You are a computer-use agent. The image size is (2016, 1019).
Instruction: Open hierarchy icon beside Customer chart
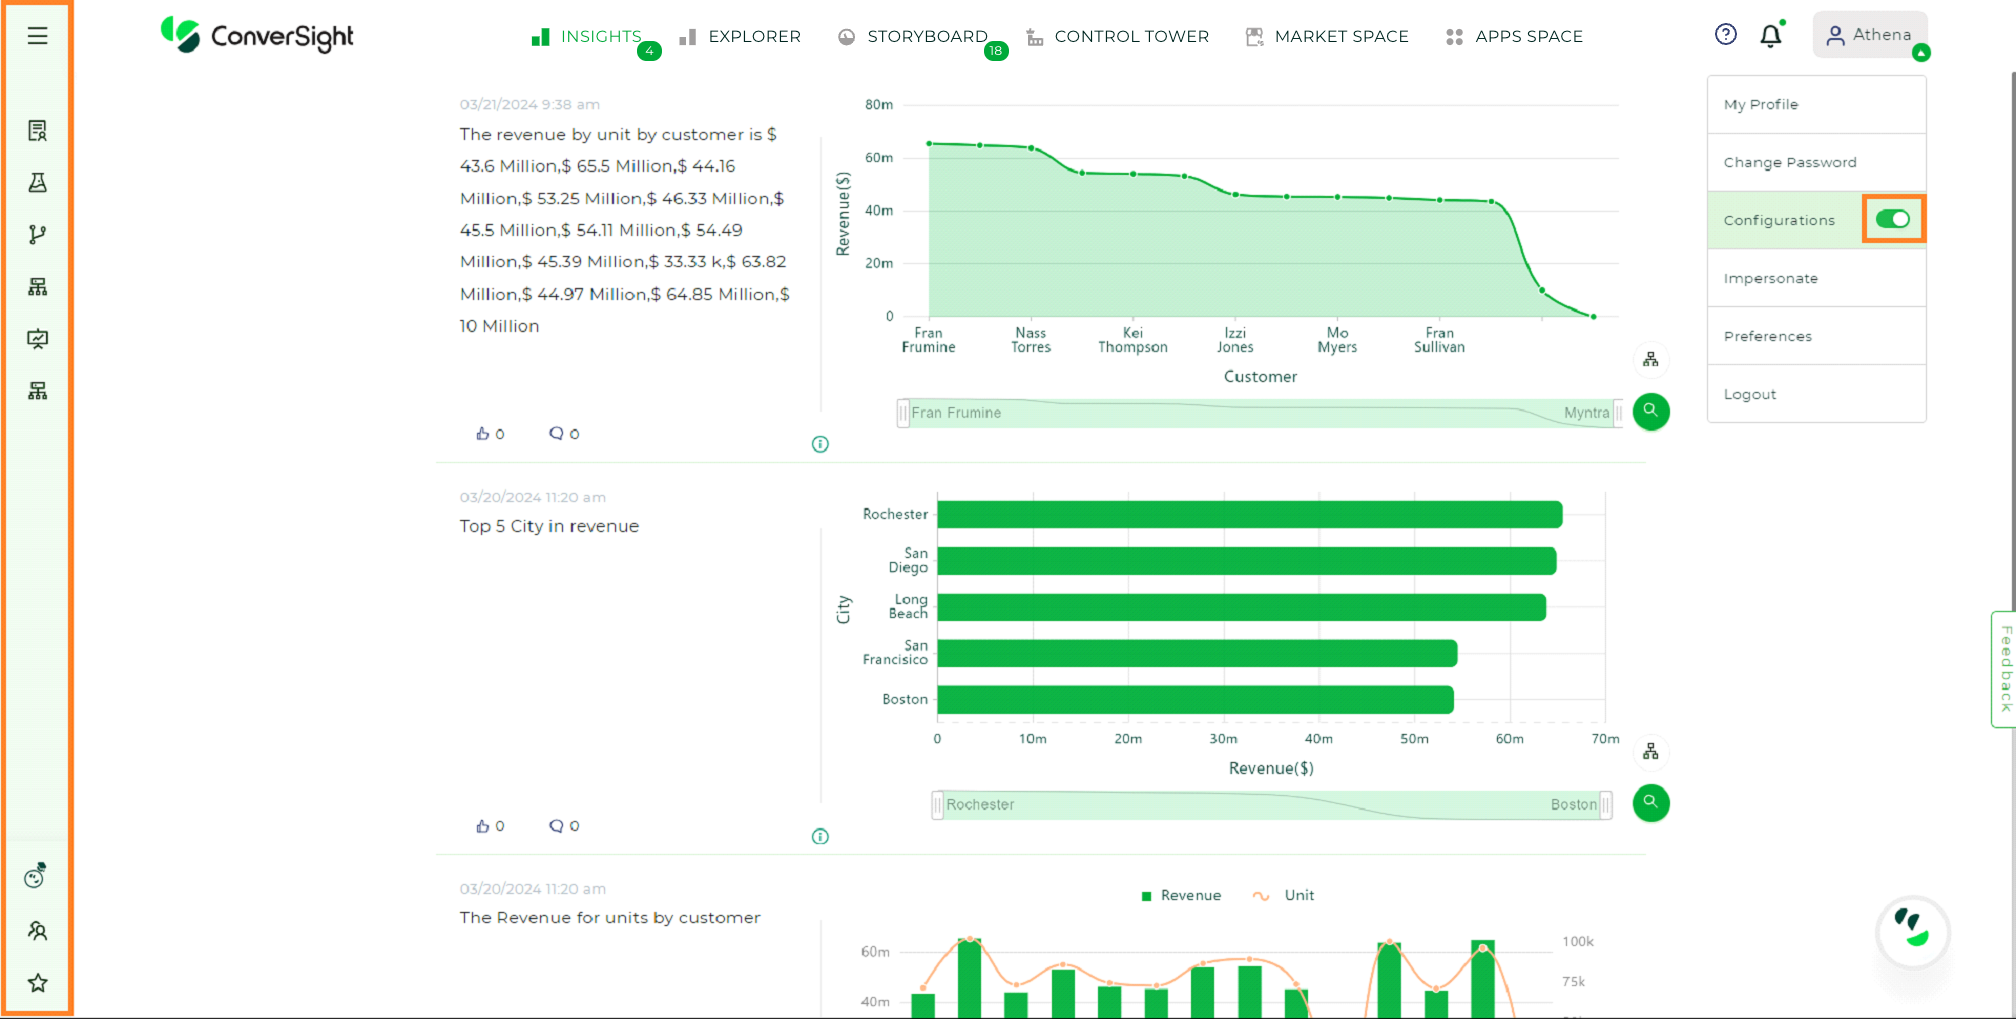pyautogui.click(x=1650, y=359)
